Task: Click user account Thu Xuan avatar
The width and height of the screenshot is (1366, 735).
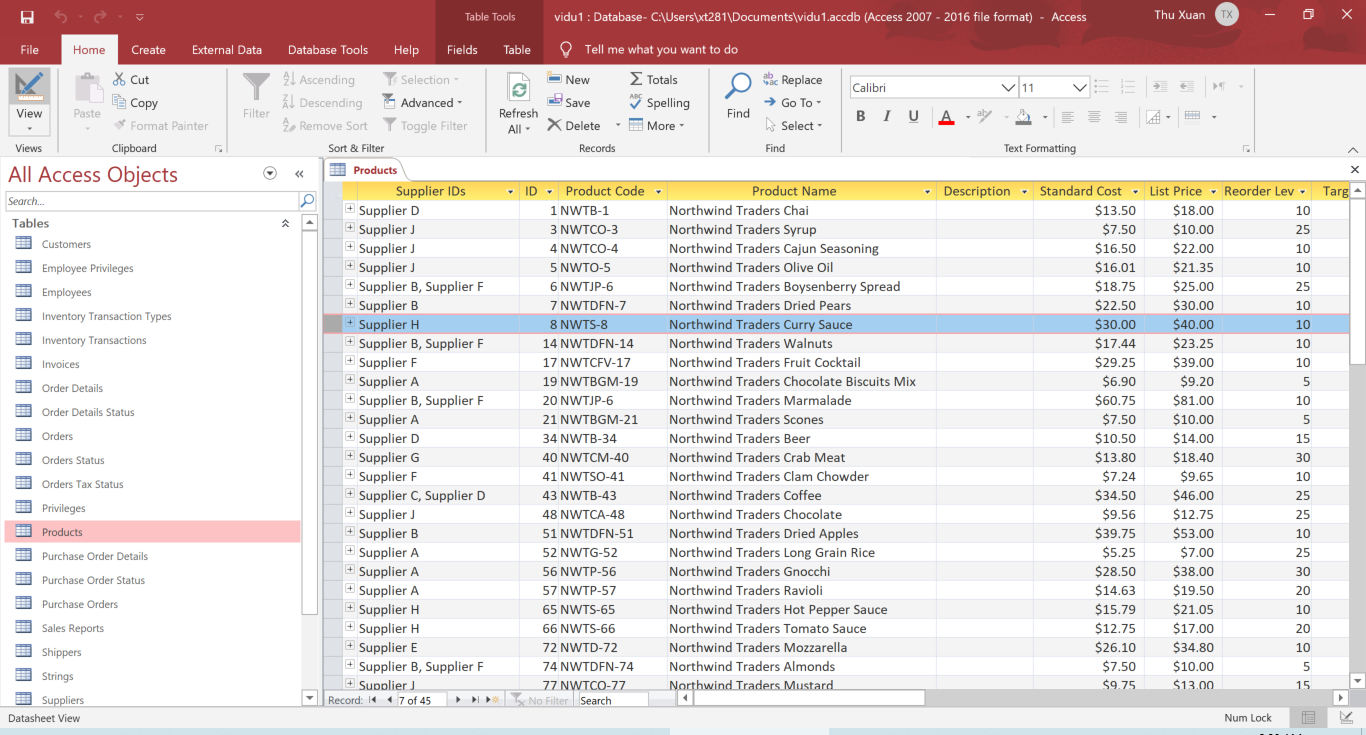Action: 1227,15
